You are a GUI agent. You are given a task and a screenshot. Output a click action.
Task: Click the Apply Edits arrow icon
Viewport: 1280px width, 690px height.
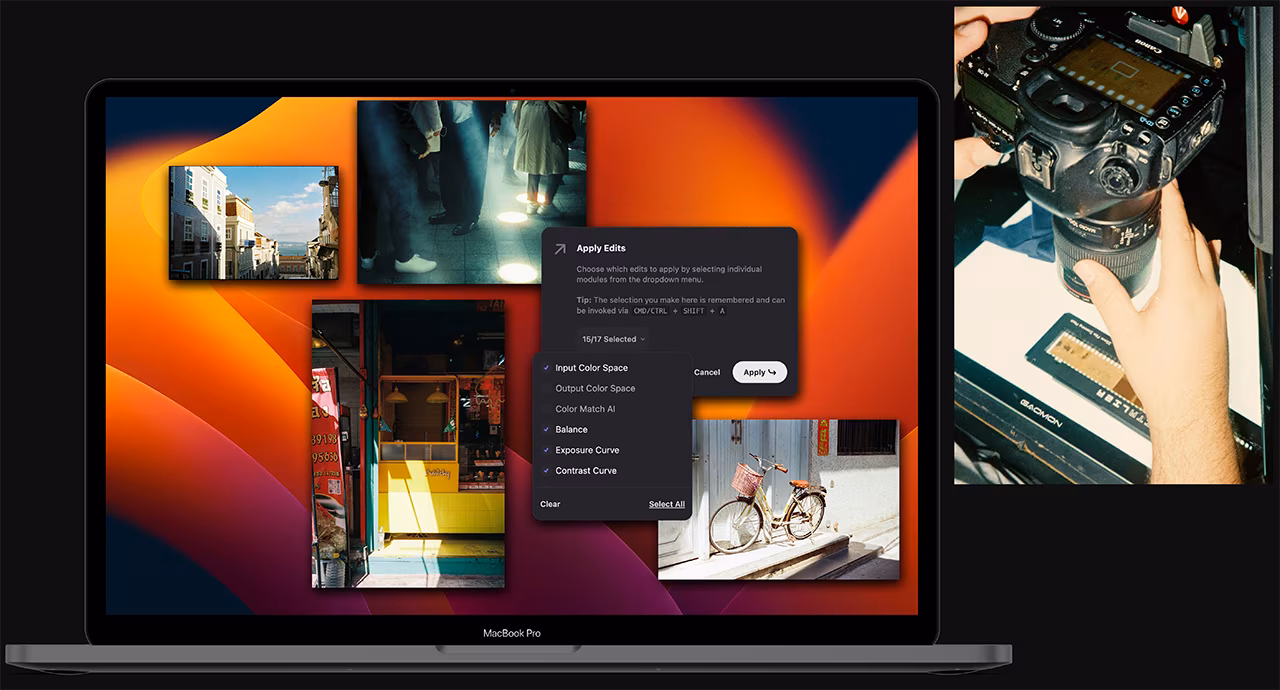point(559,249)
